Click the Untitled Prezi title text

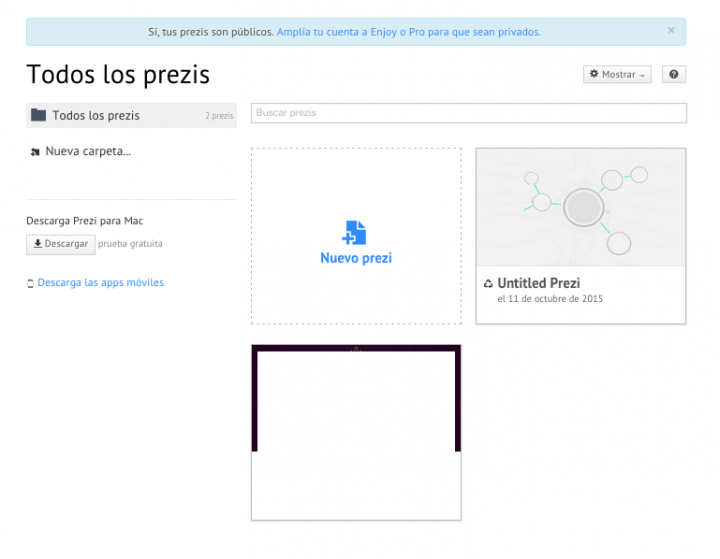(538, 283)
